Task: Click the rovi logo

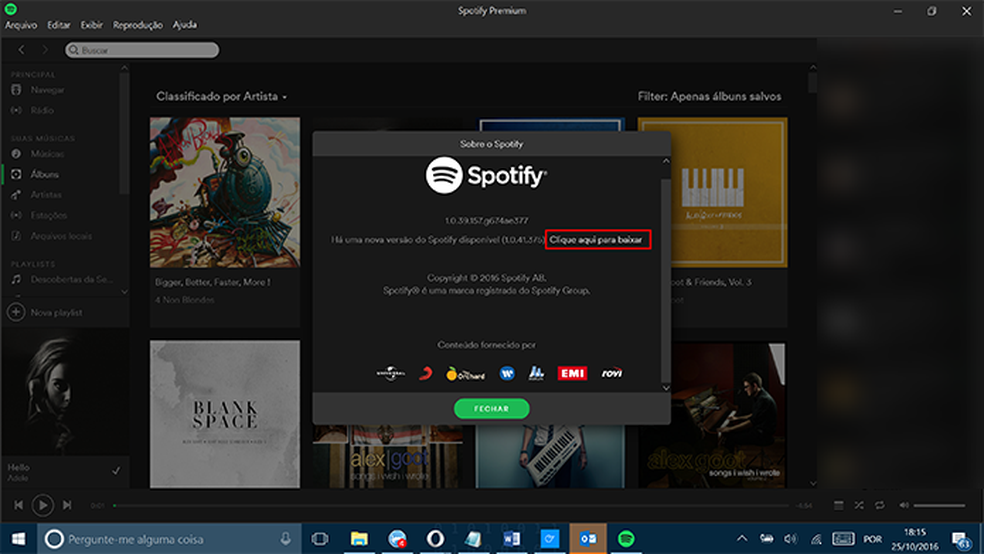Action: (x=612, y=373)
